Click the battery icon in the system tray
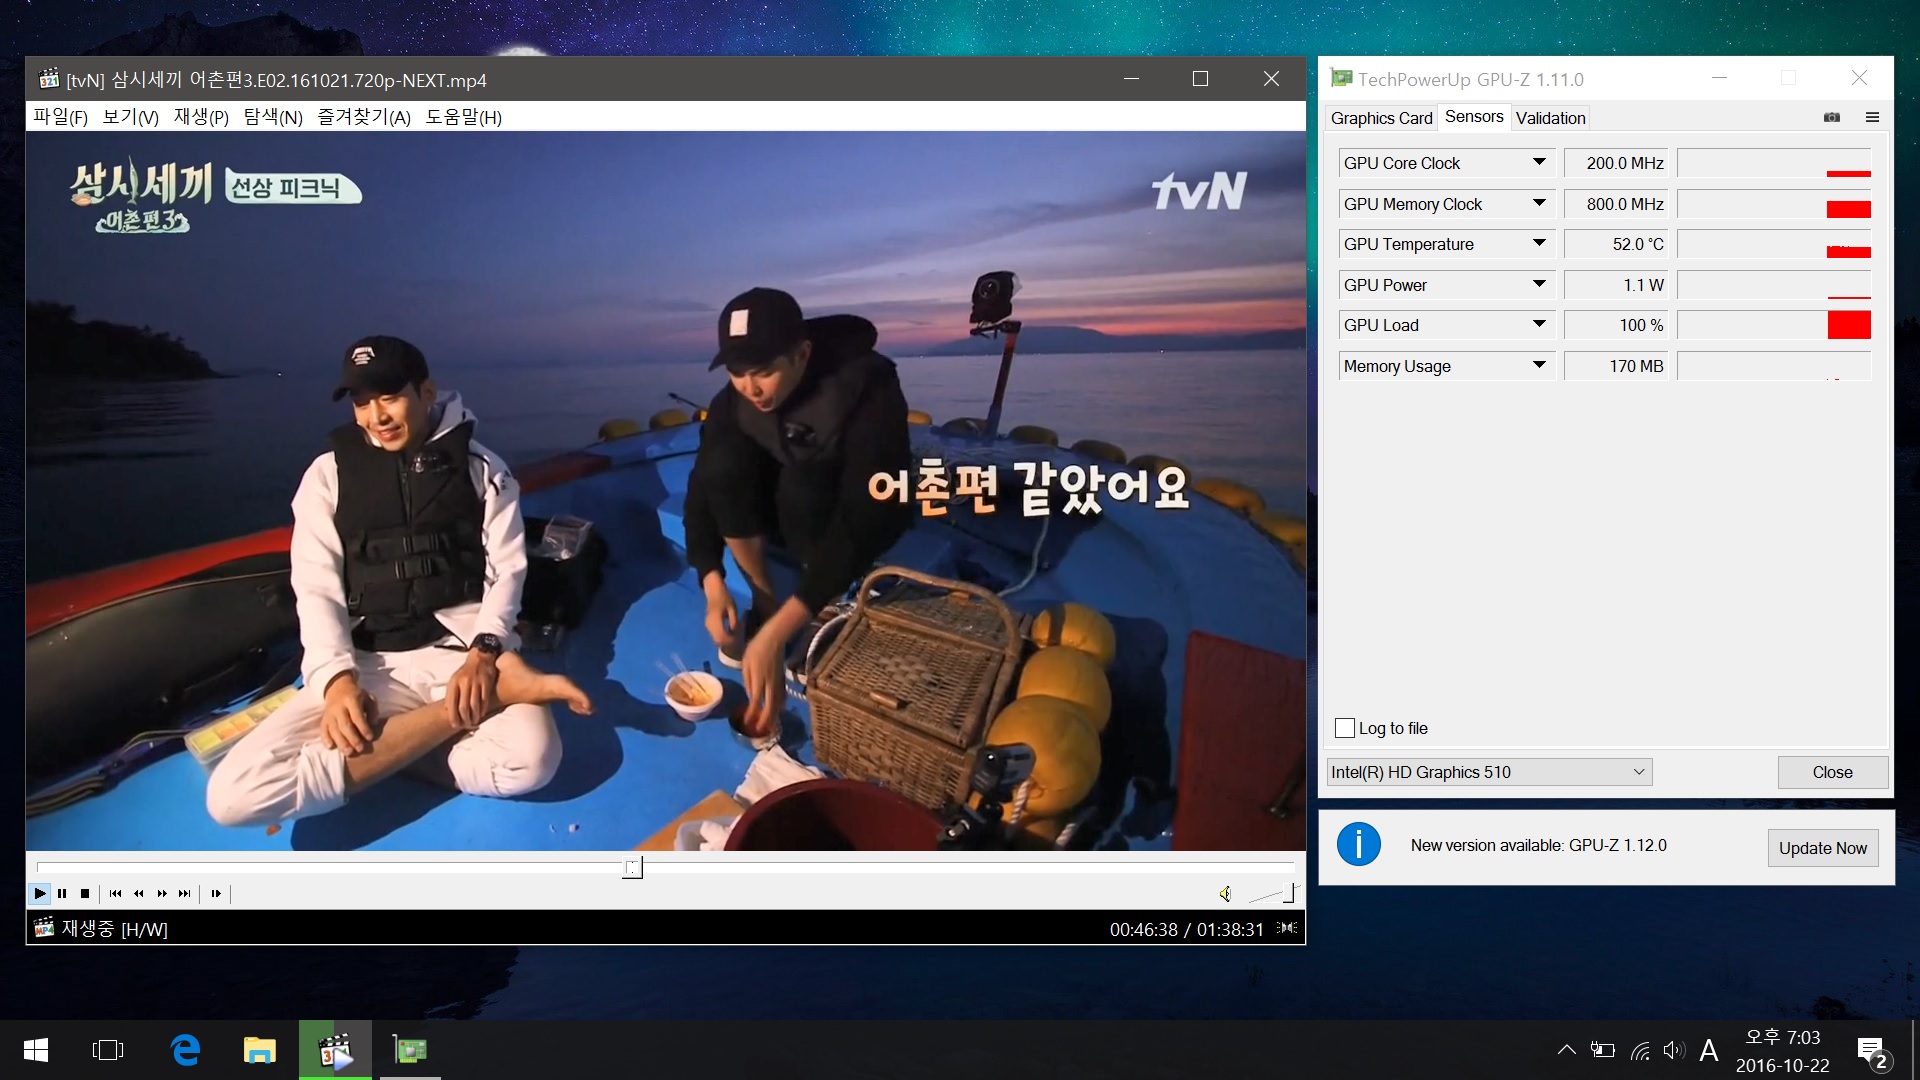 coord(1603,1050)
